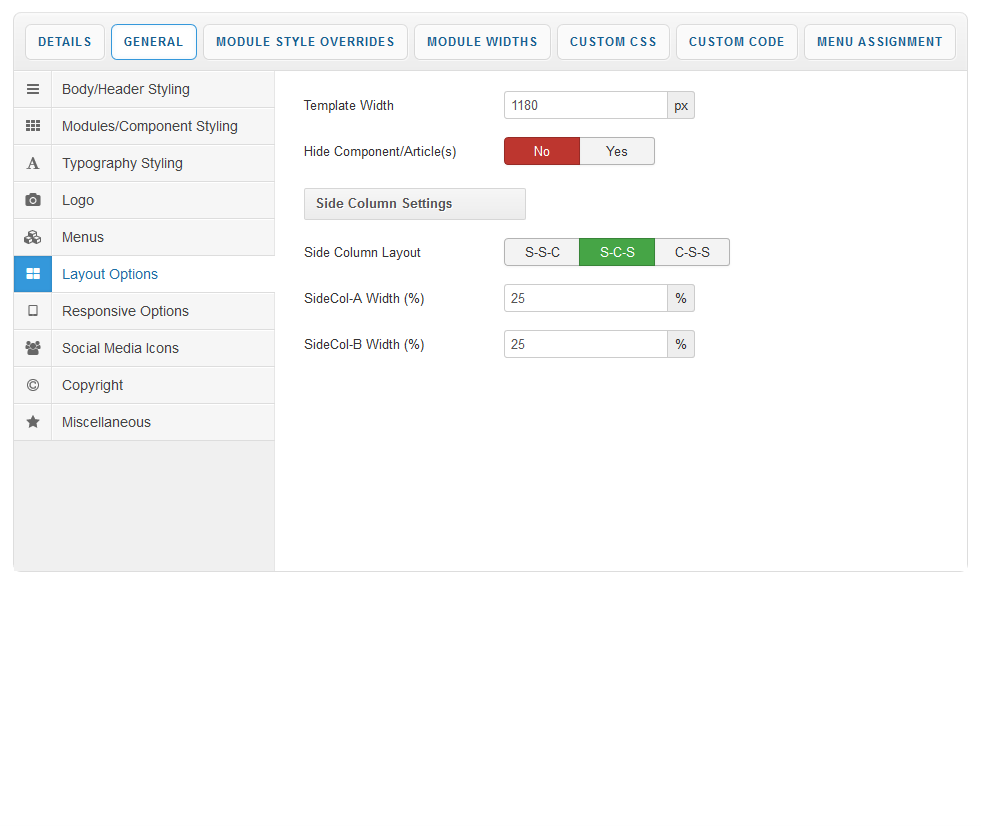Click the Menus cubes icon
This screenshot has height=826, width=981.
[x=33, y=237]
